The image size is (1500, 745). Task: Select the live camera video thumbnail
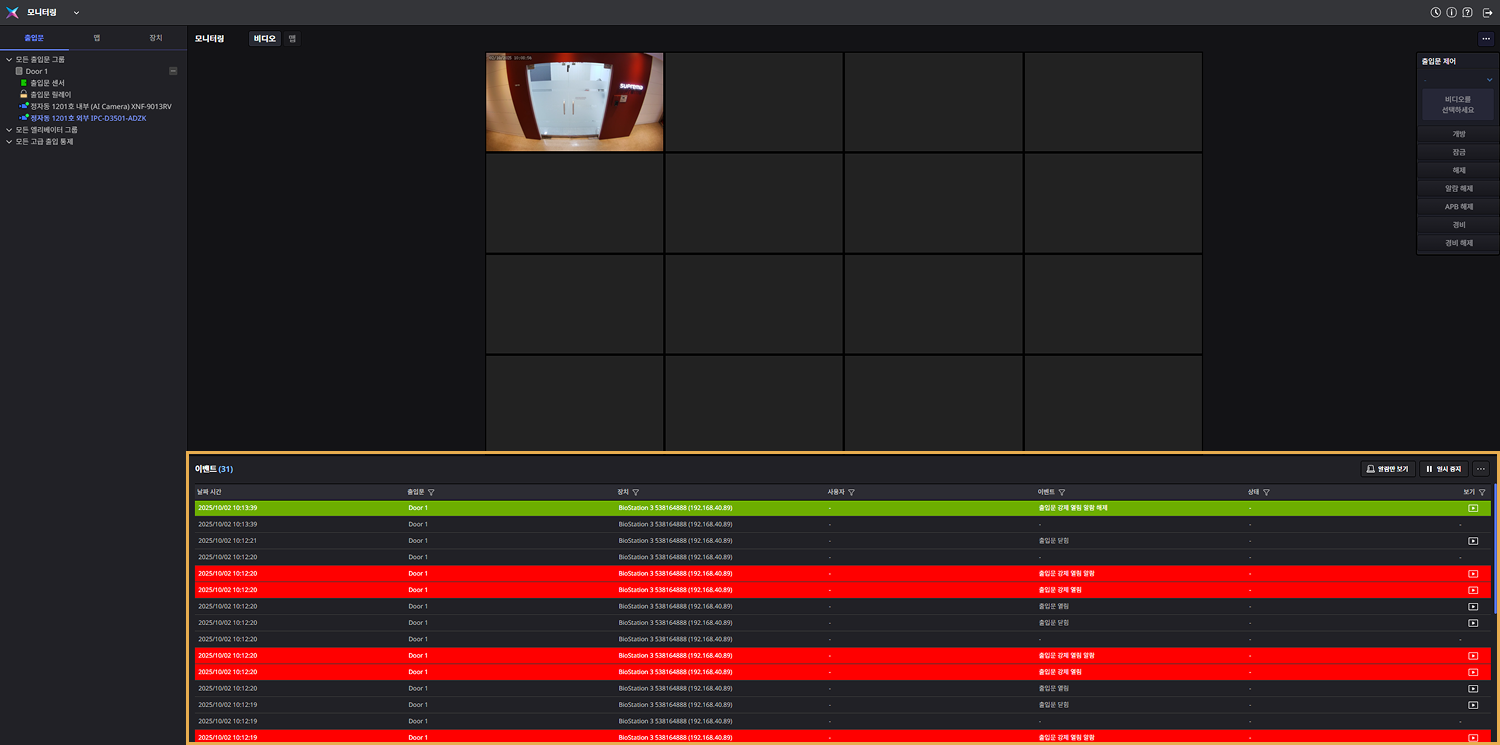pyautogui.click(x=574, y=102)
